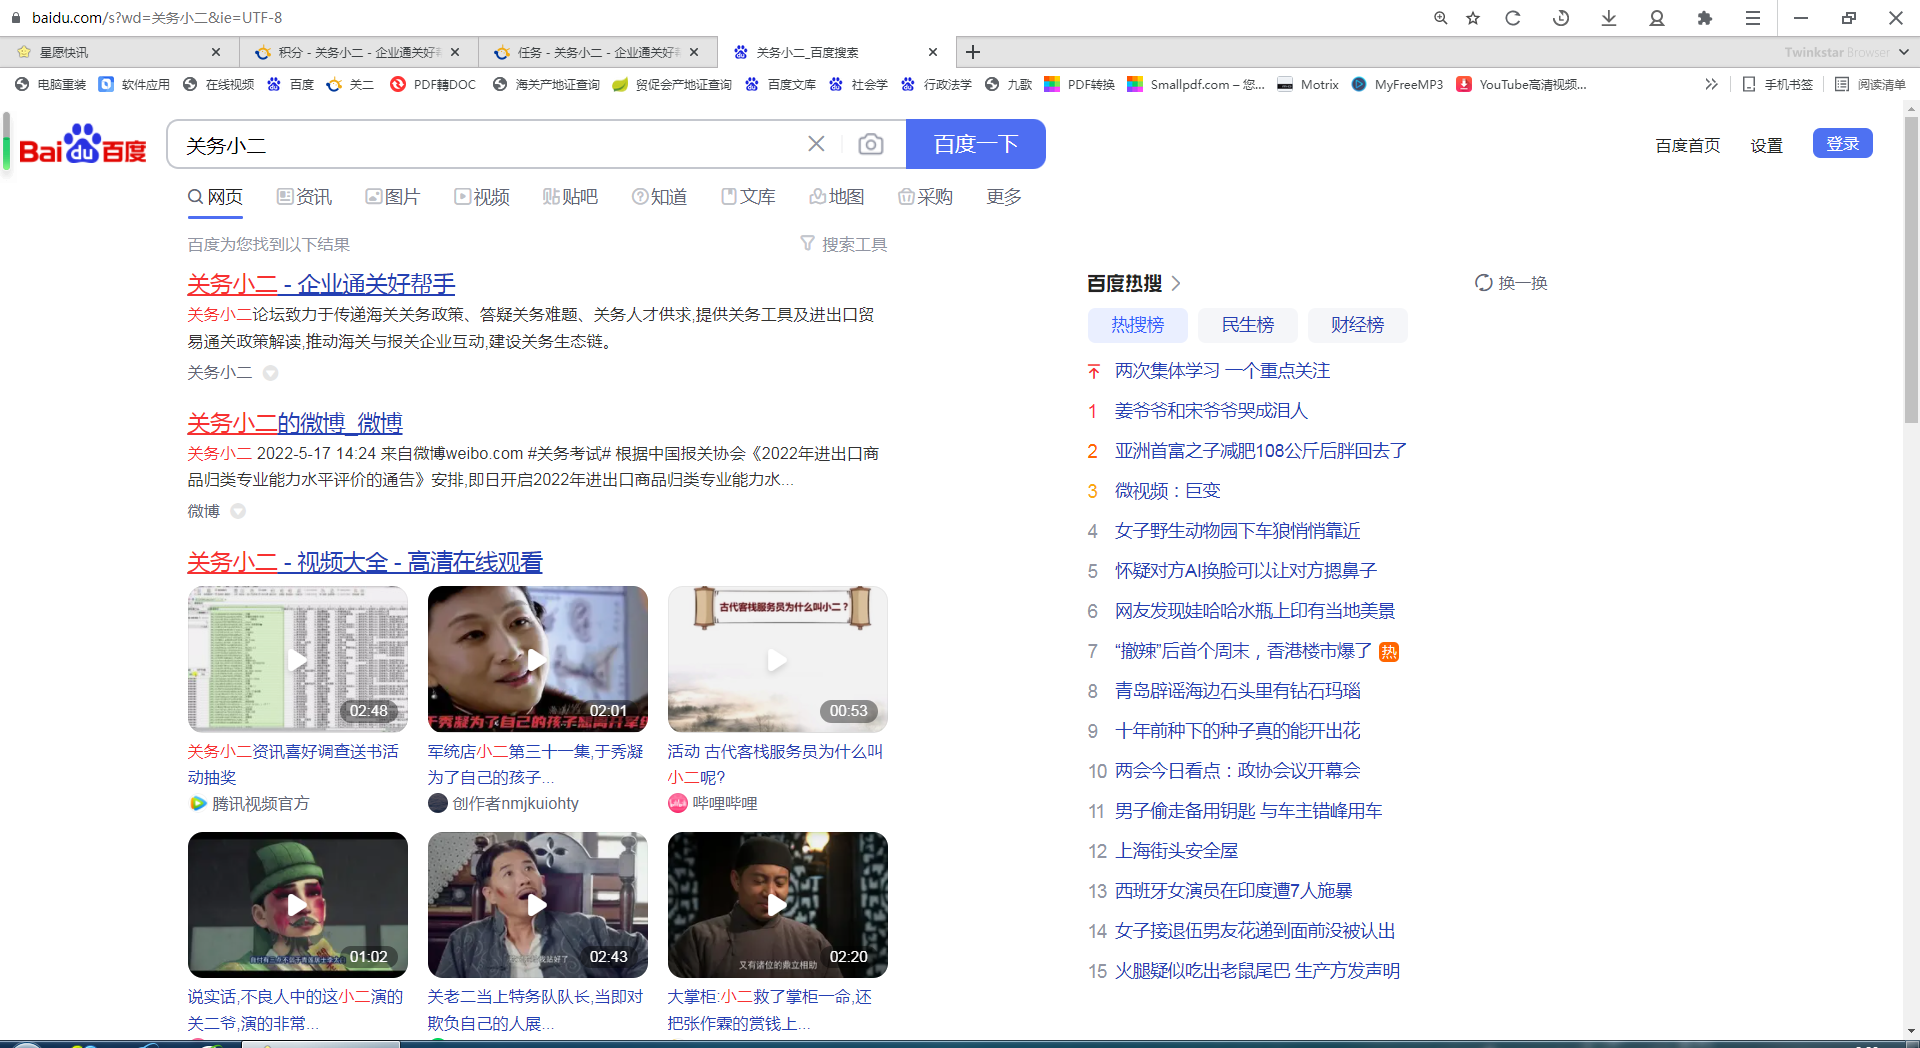Open the 电脑重装 bookmark
This screenshot has height=1048, width=1920.
(51, 84)
